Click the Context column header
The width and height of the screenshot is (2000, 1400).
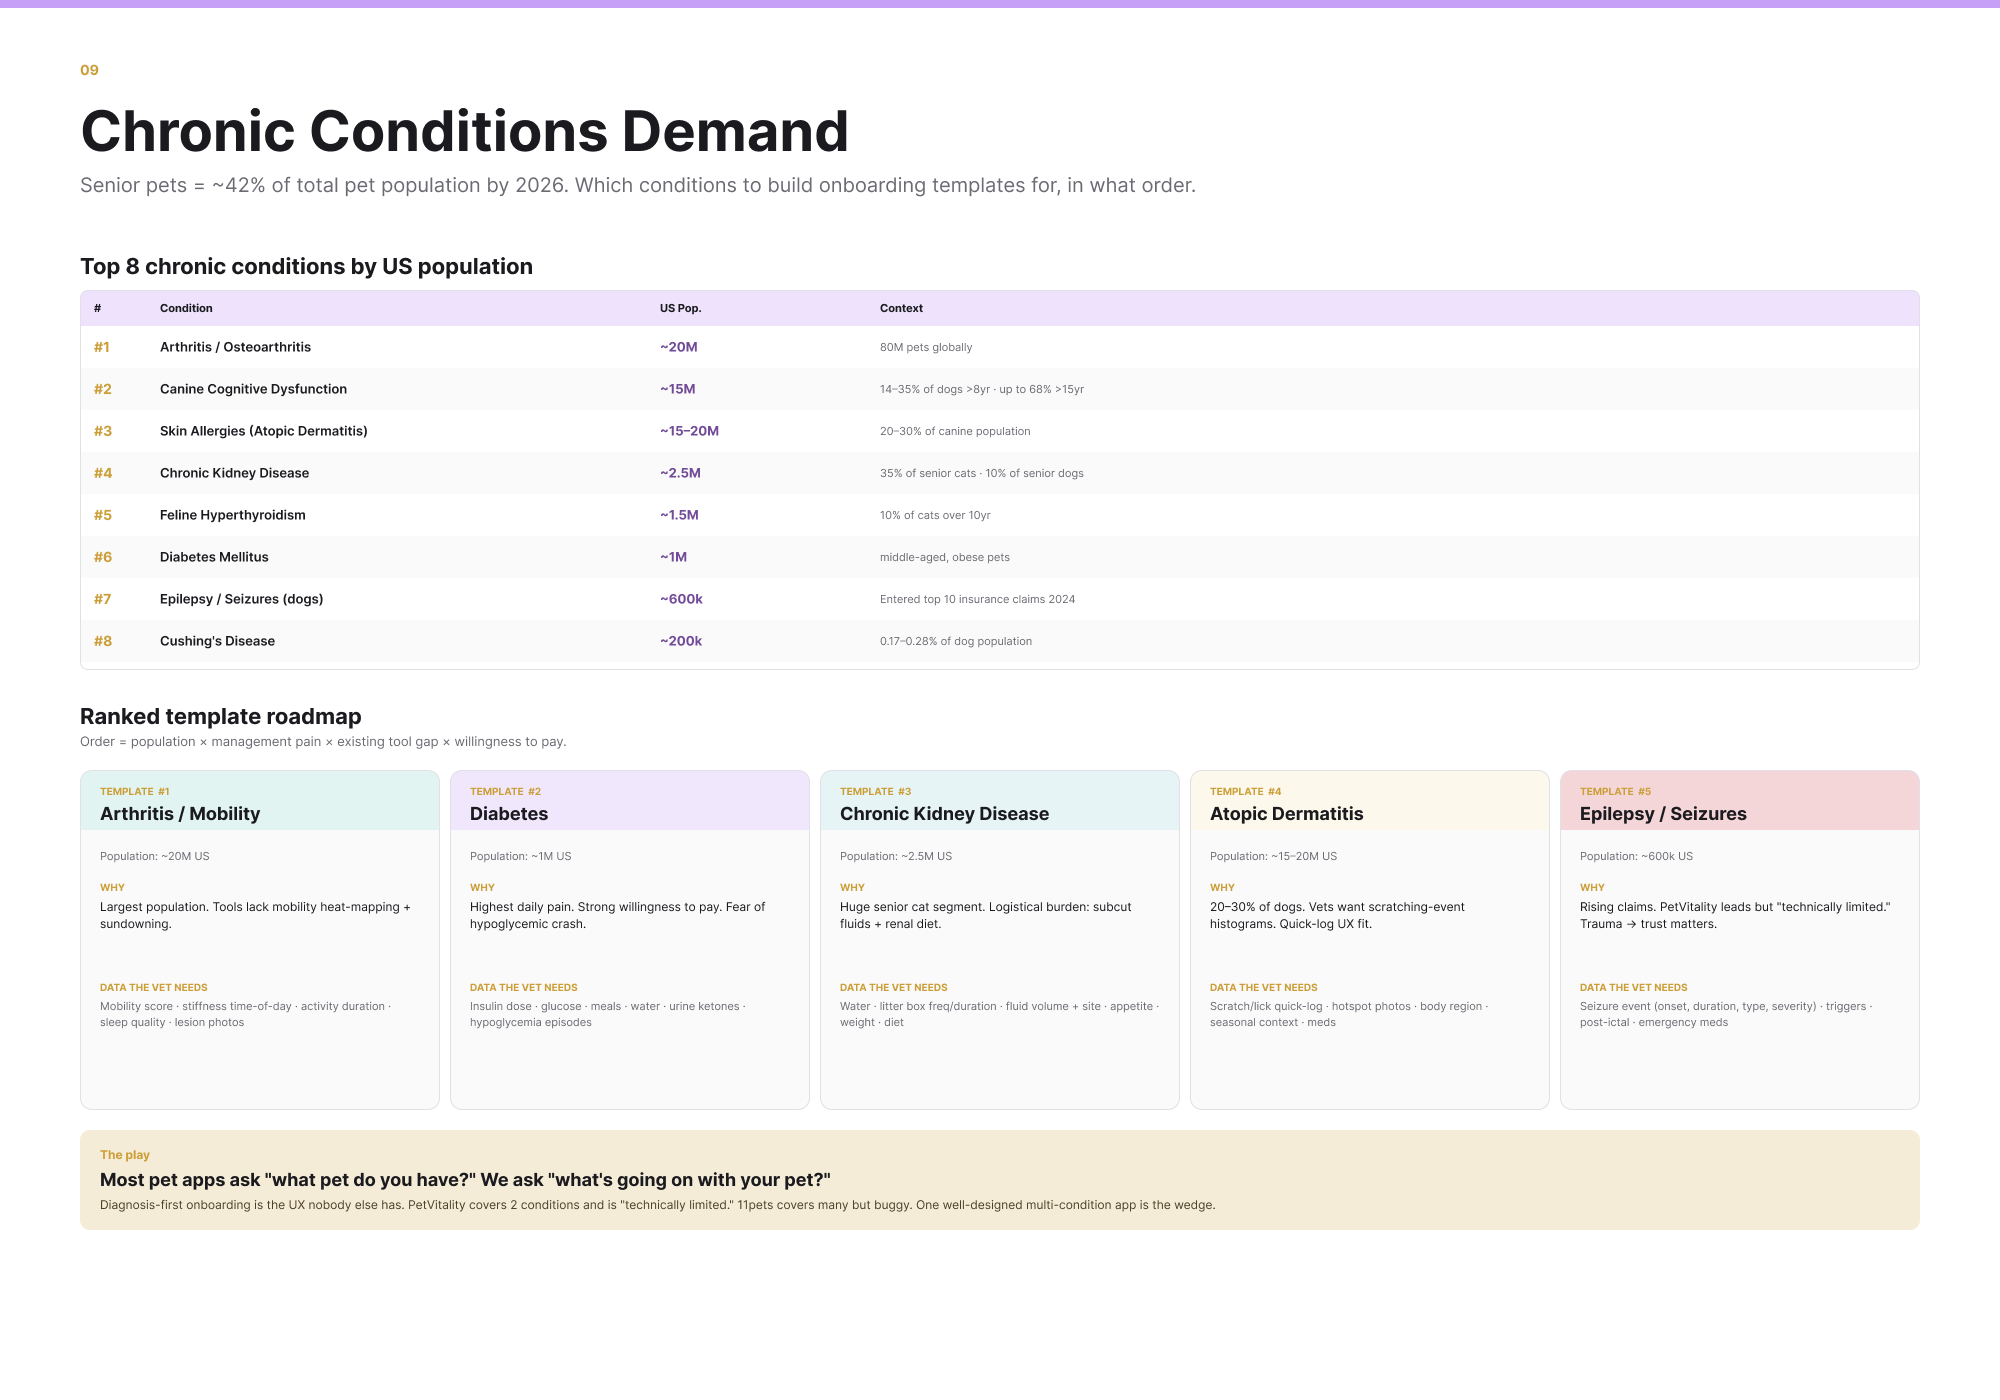pos(901,308)
